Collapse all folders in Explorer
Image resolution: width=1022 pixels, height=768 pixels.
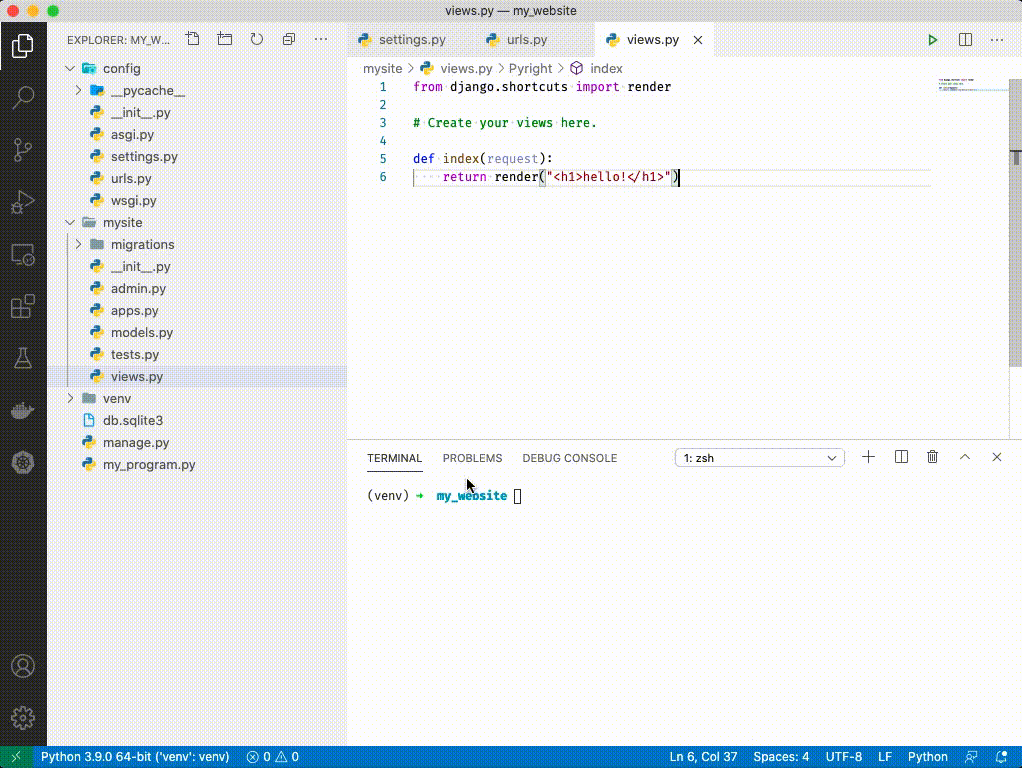click(x=289, y=40)
